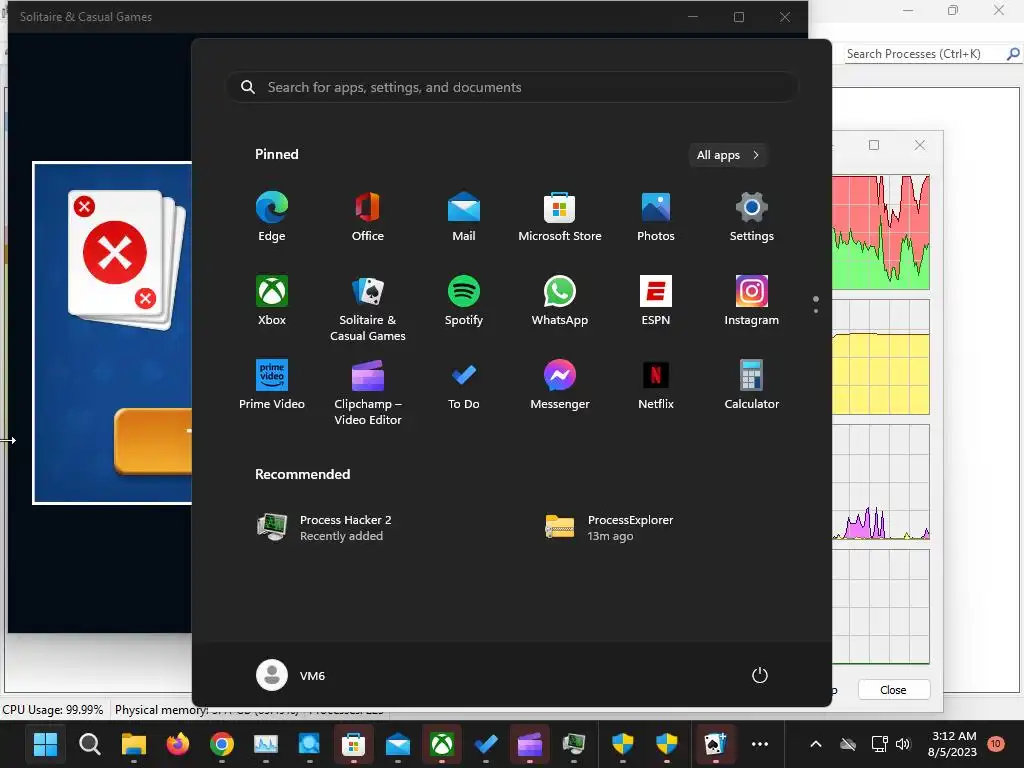Open clock showing 3:12 AM 8/5/2023
1024x768 pixels.
pyautogui.click(x=952, y=744)
